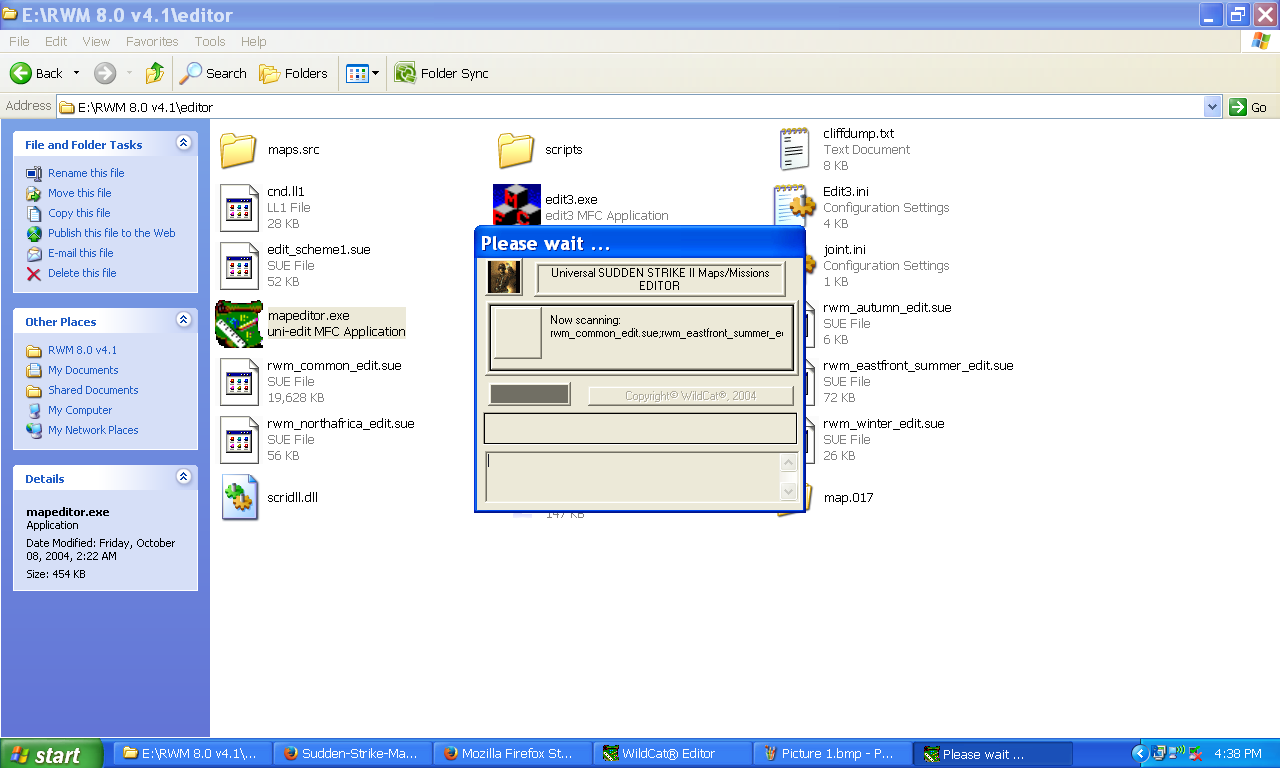Open the Favorites menu
The height and width of the screenshot is (768, 1280).
pyautogui.click(x=152, y=41)
